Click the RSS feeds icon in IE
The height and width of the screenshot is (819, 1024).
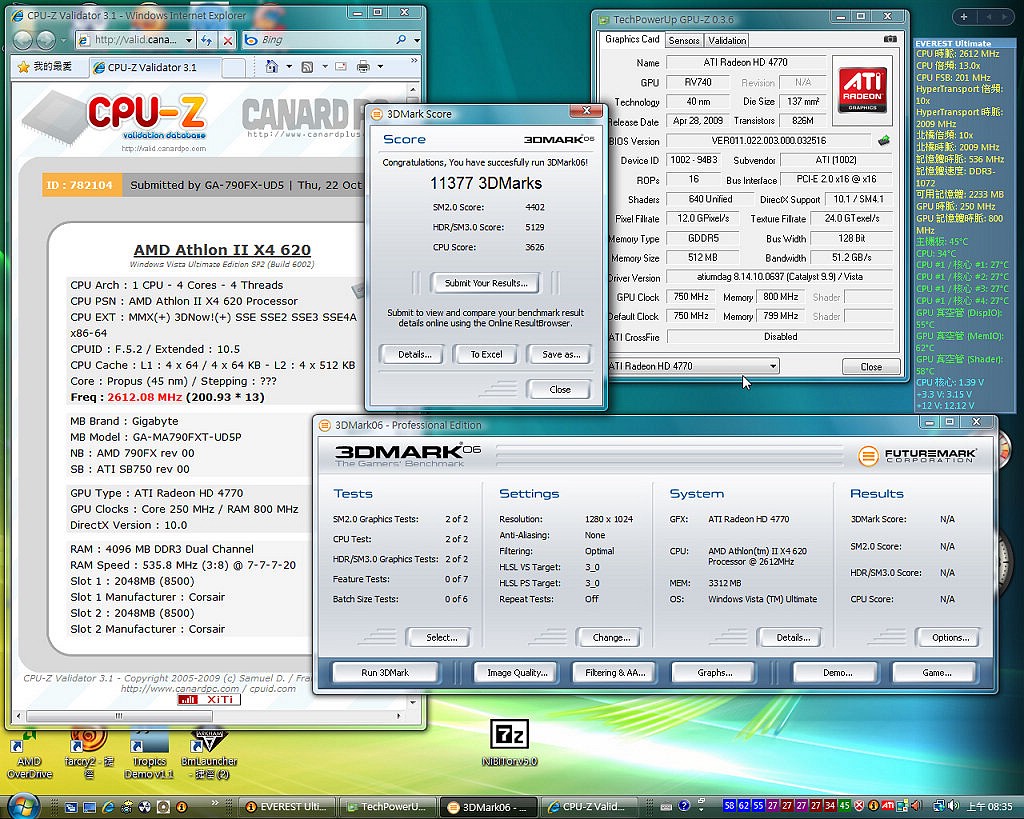pos(307,67)
